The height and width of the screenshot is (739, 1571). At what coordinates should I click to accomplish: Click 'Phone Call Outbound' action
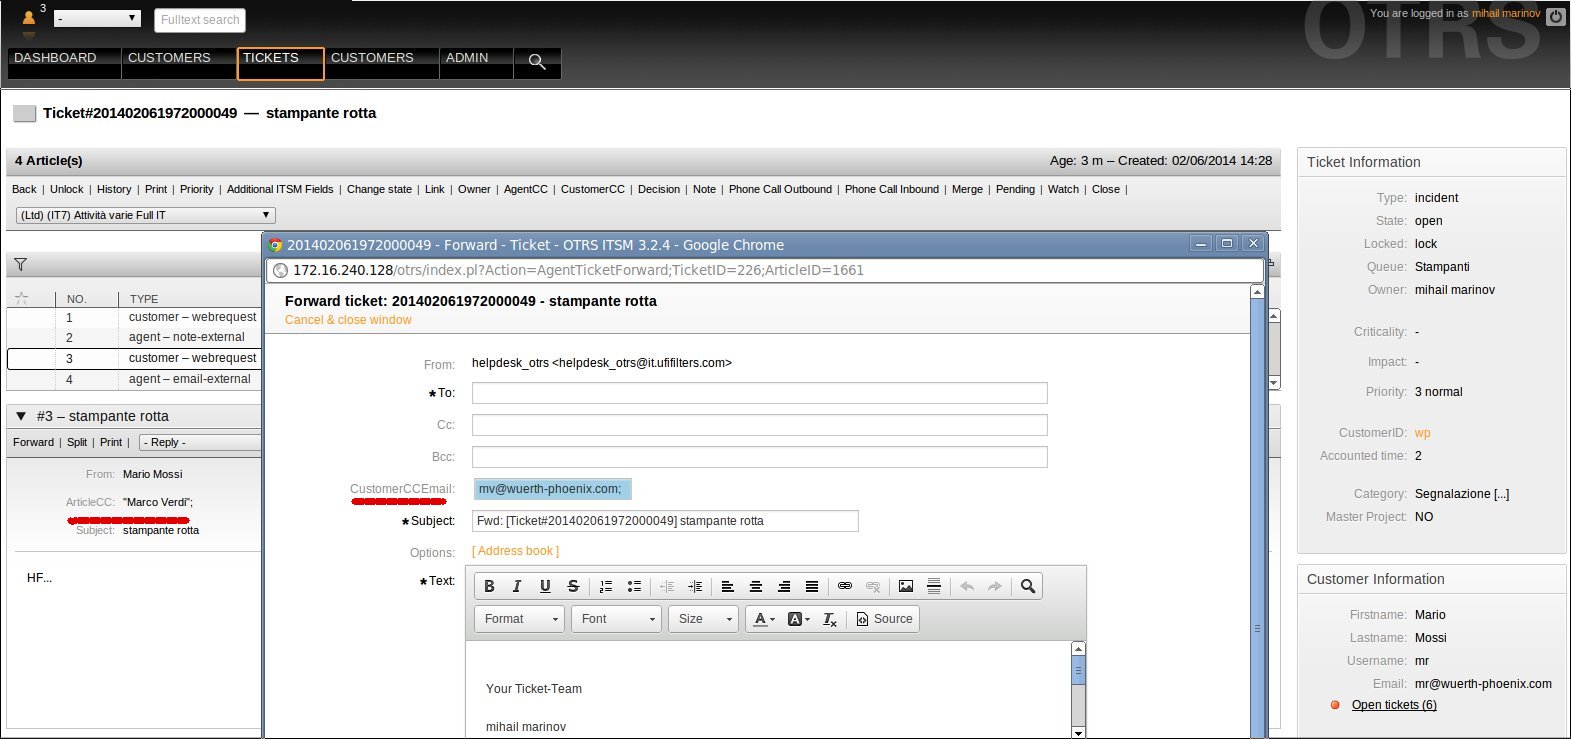pos(780,189)
